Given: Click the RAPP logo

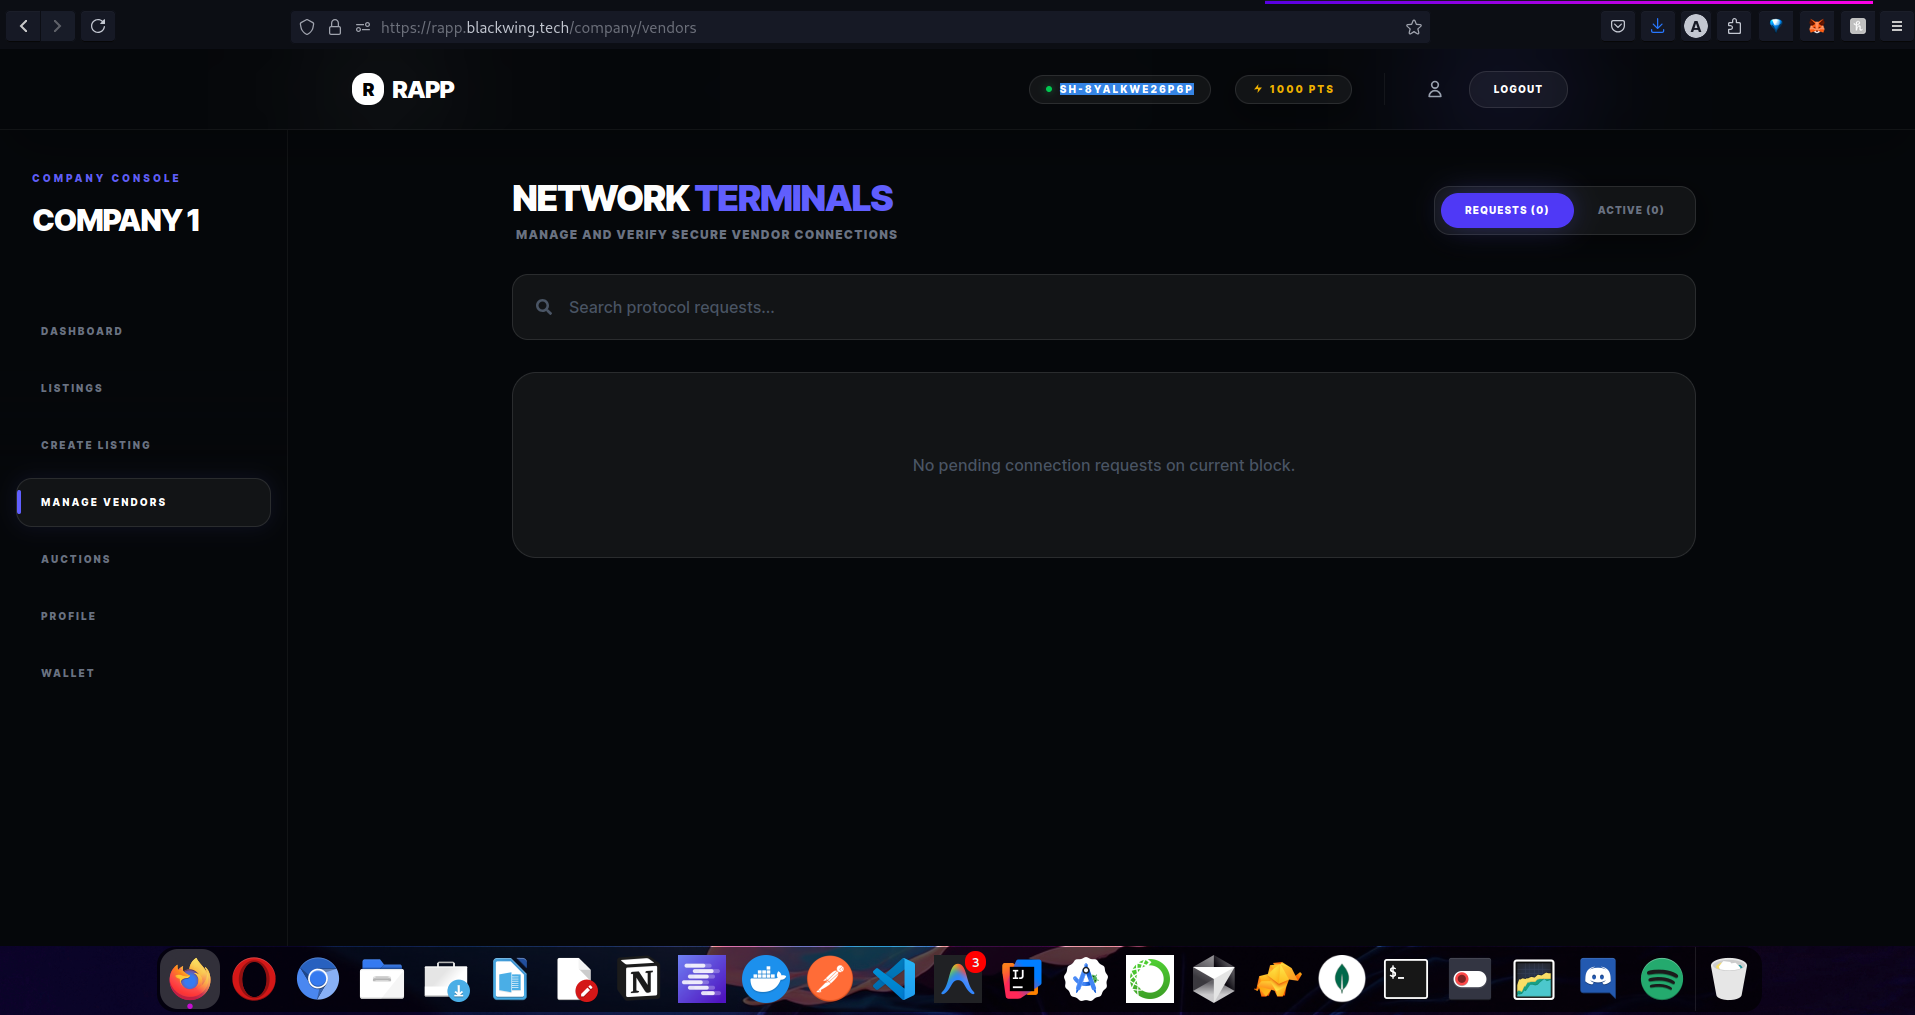Looking at the screenshot, I should coord(403,89).
